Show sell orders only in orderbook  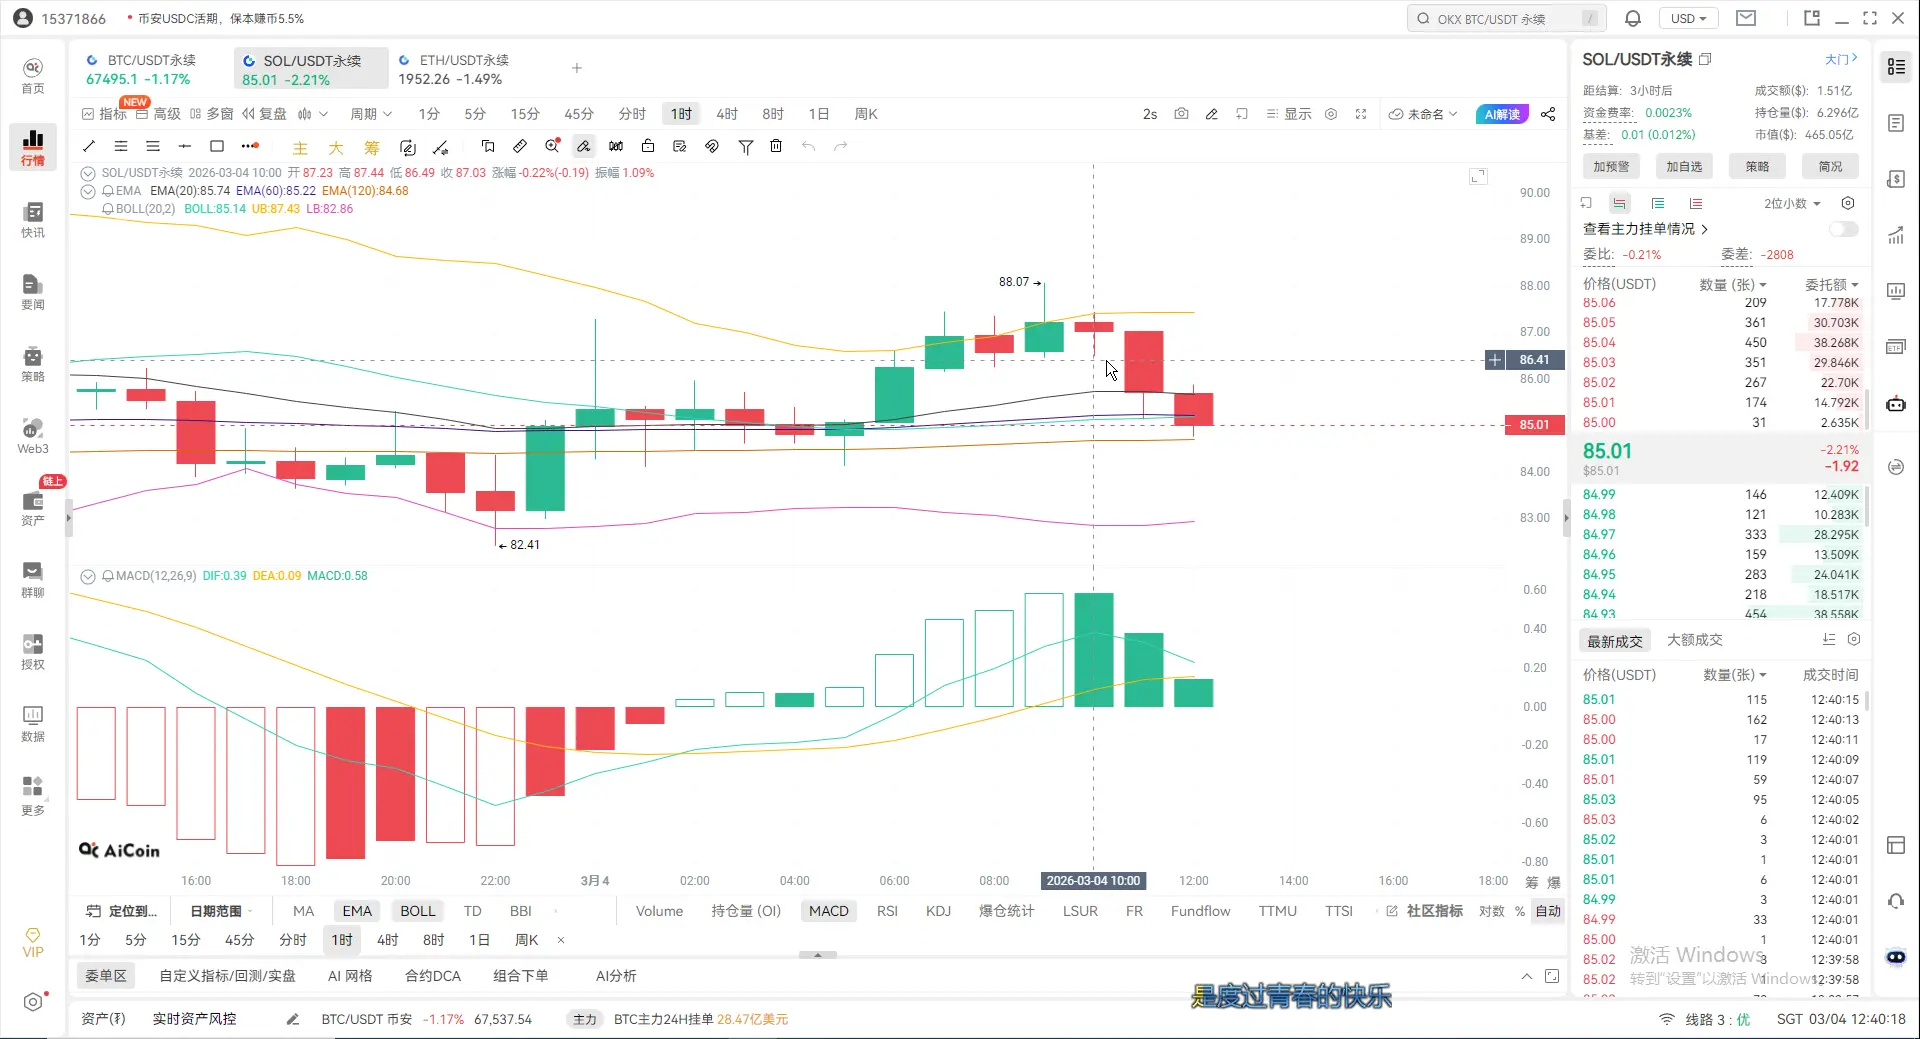pyautogui.click(x=1696, y=203)
